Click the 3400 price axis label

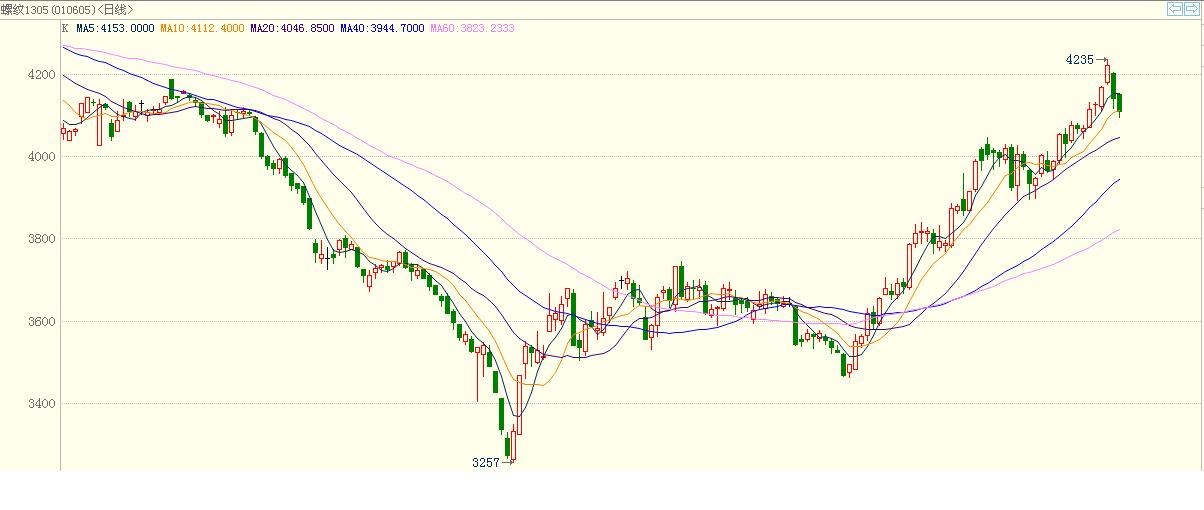[42, 405]
